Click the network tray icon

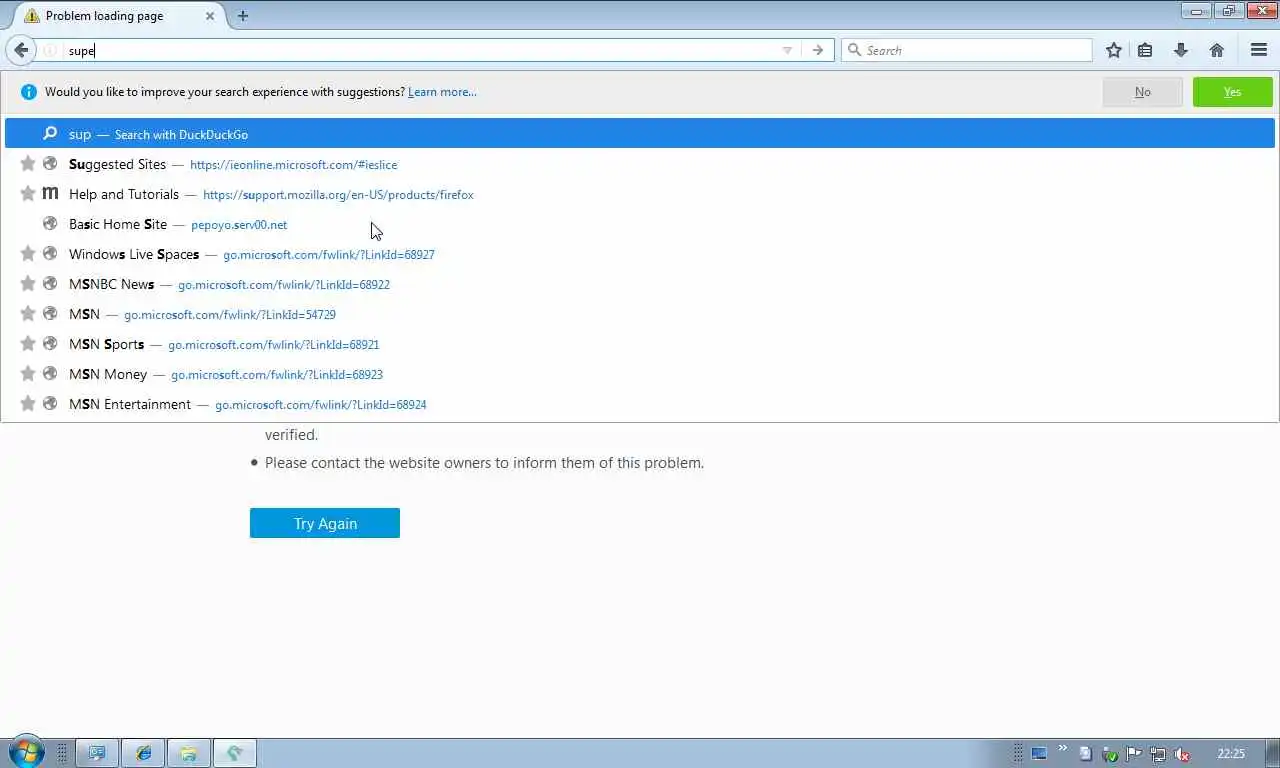(x=1158, y=754)
